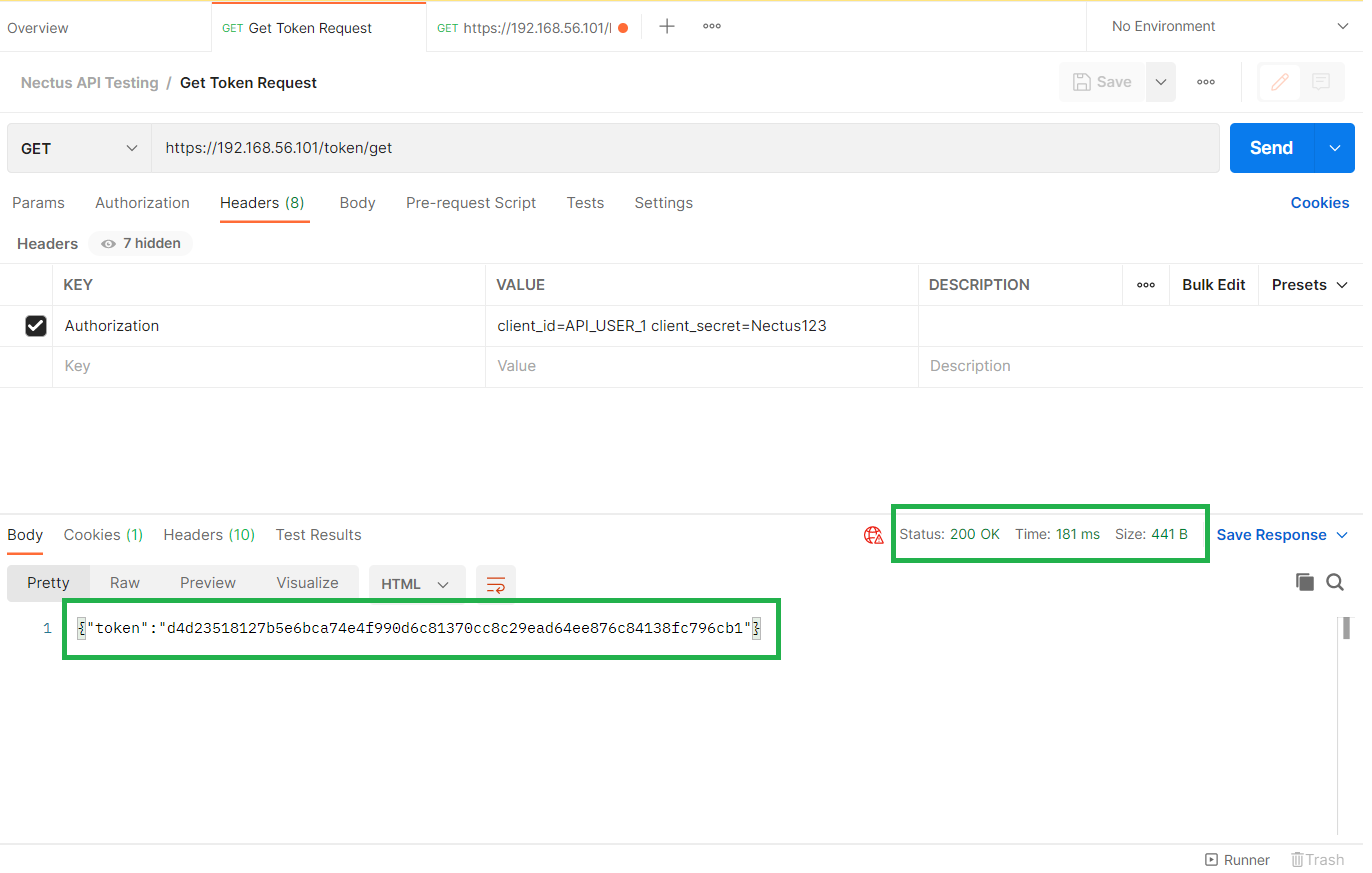Open the Settings tab
This screenshot has height=873, width=1372.
coord(663,203)
